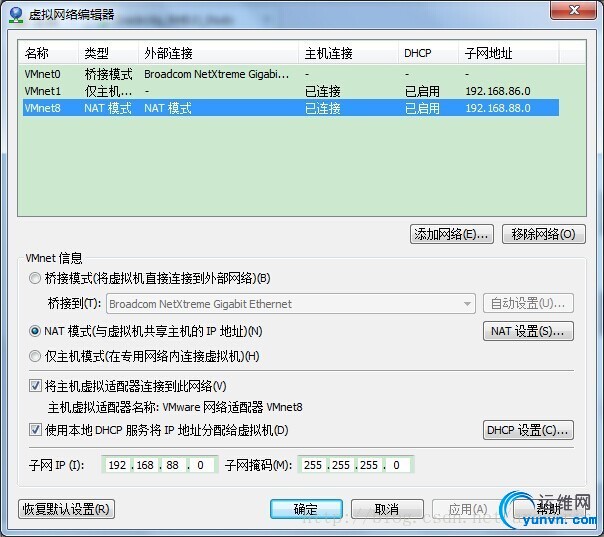Click the 添加网络(E)... button

point(451,234)
